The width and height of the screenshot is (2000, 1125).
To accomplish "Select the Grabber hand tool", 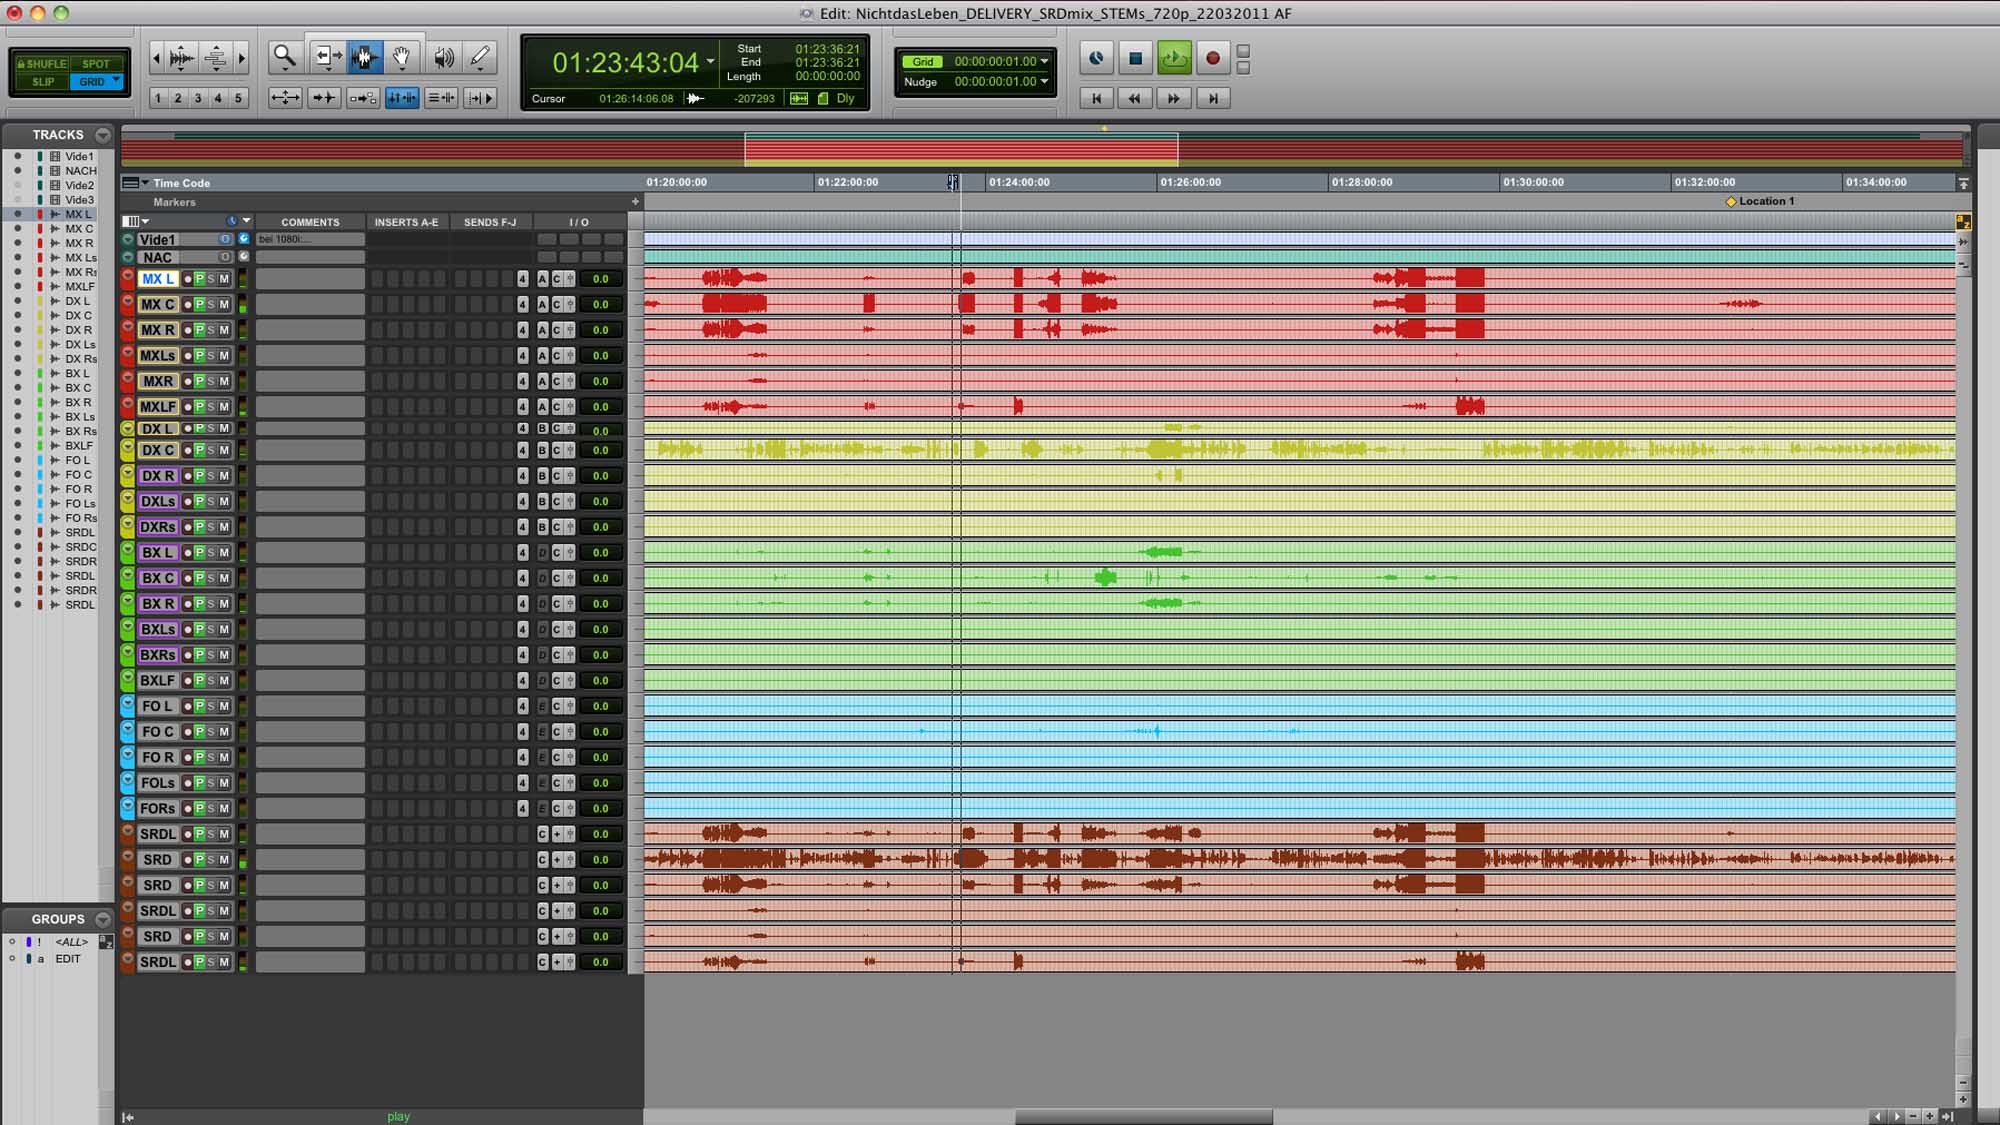I will coord(401,57).
